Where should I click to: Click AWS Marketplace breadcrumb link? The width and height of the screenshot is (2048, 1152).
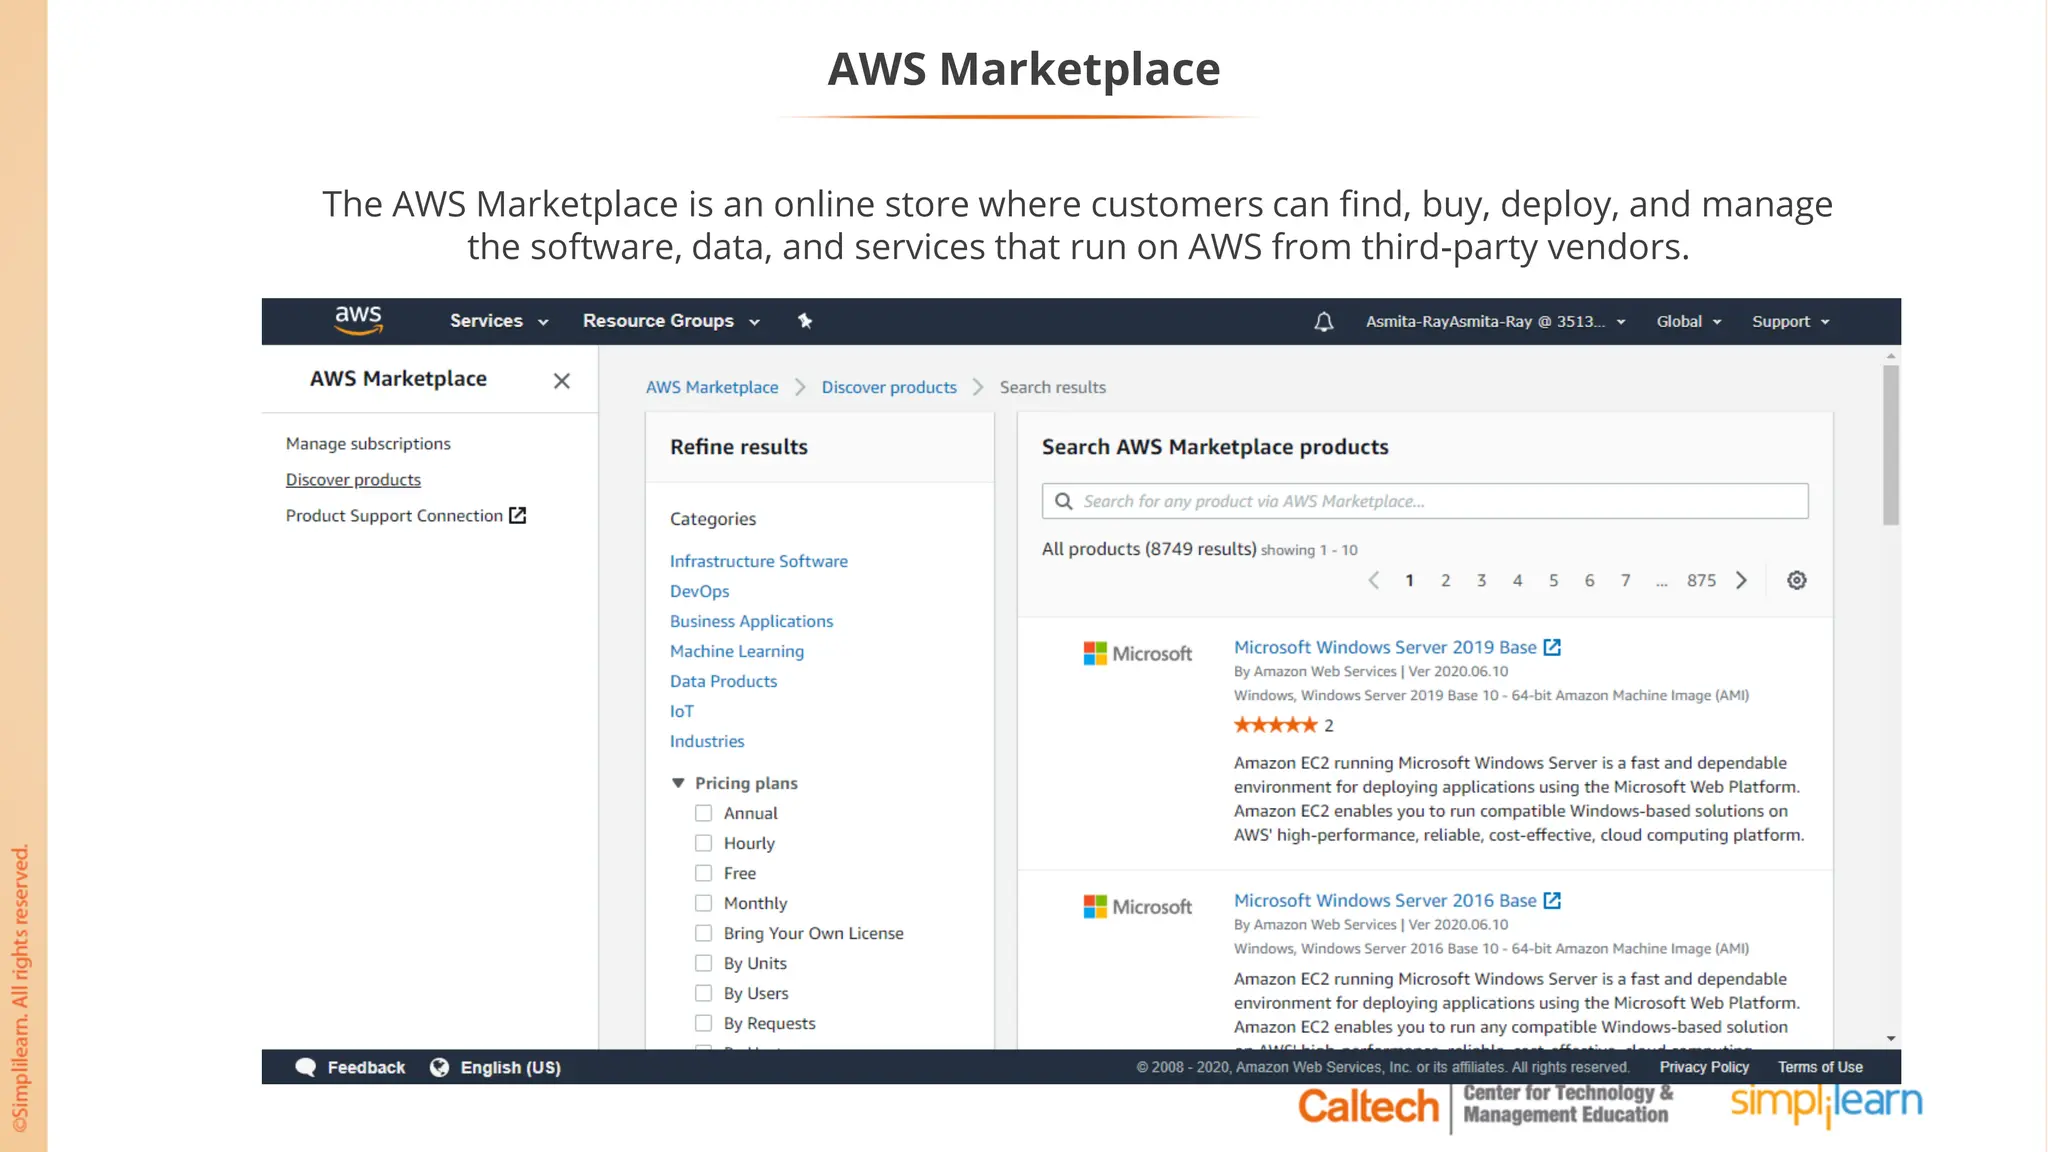(712, 387)
